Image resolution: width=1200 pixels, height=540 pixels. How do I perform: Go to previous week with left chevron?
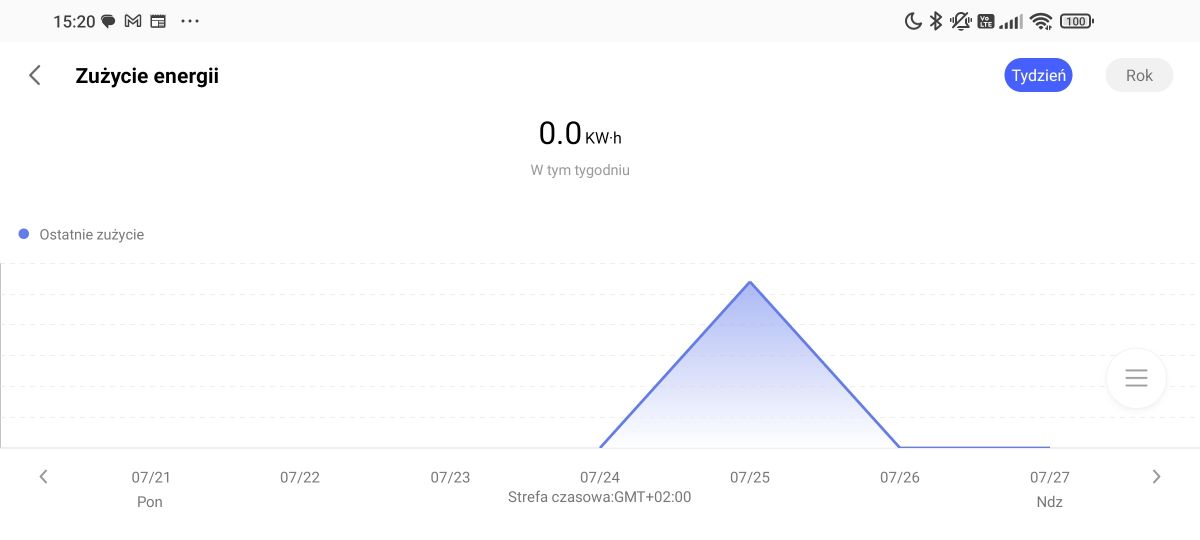(43, 477)
